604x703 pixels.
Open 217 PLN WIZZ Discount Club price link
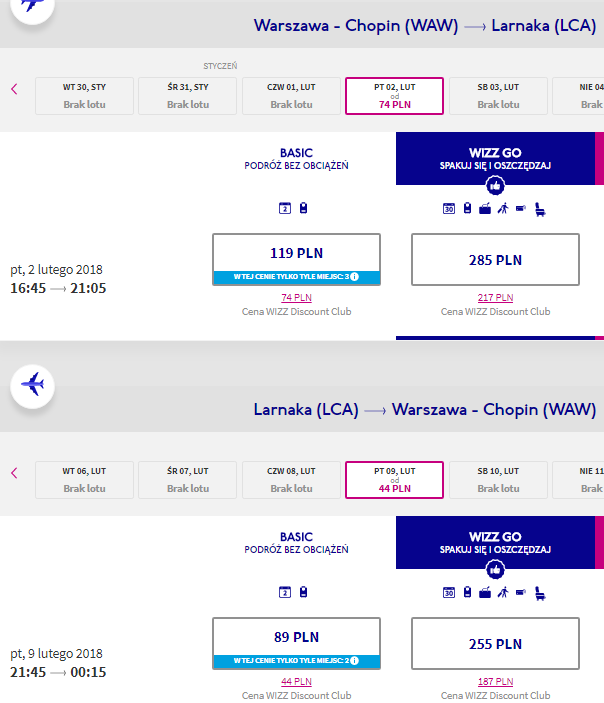click(495, 298)
